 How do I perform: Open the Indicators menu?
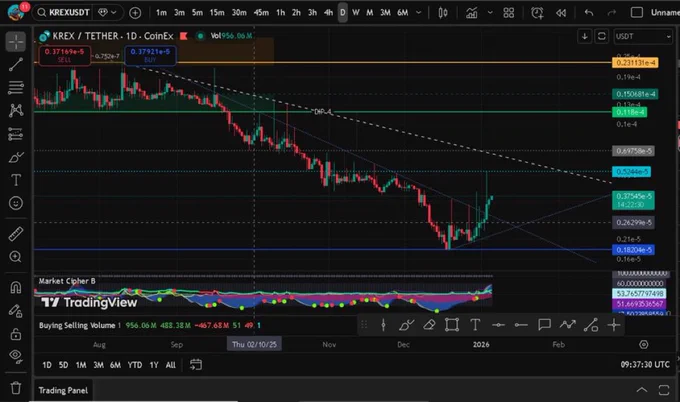coord(472,13)
